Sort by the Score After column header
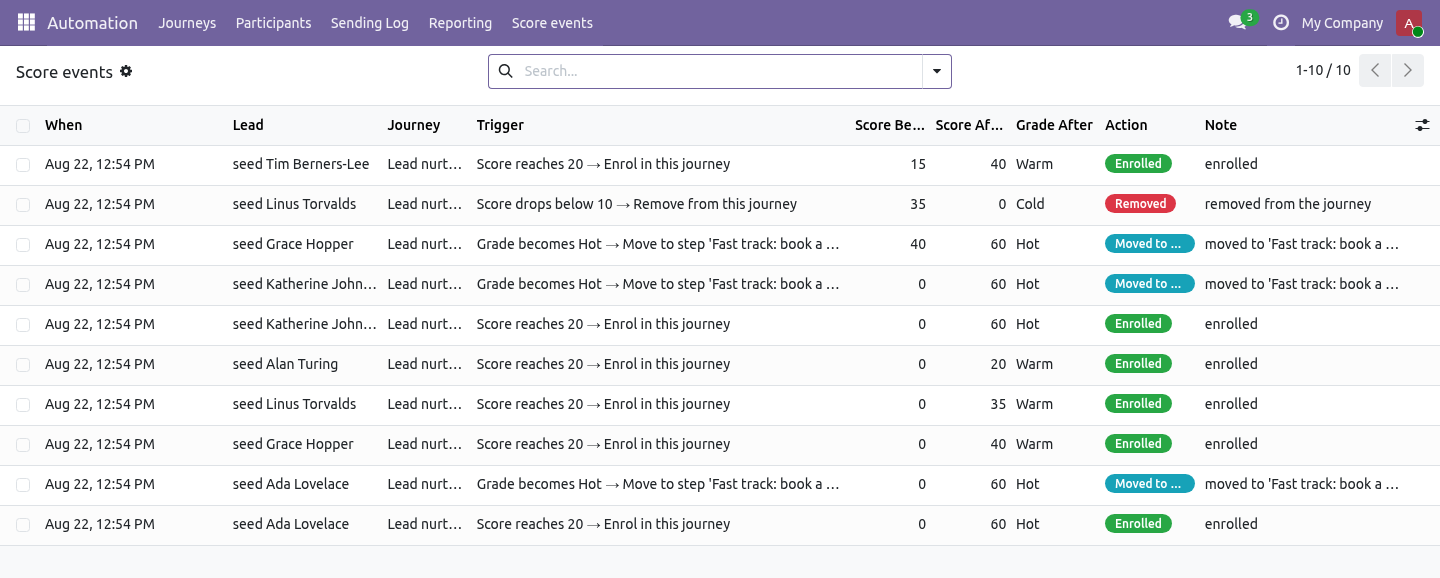The width and height of the screenshot is (1440, 578). pyautogui.click(x=969, y=125)
